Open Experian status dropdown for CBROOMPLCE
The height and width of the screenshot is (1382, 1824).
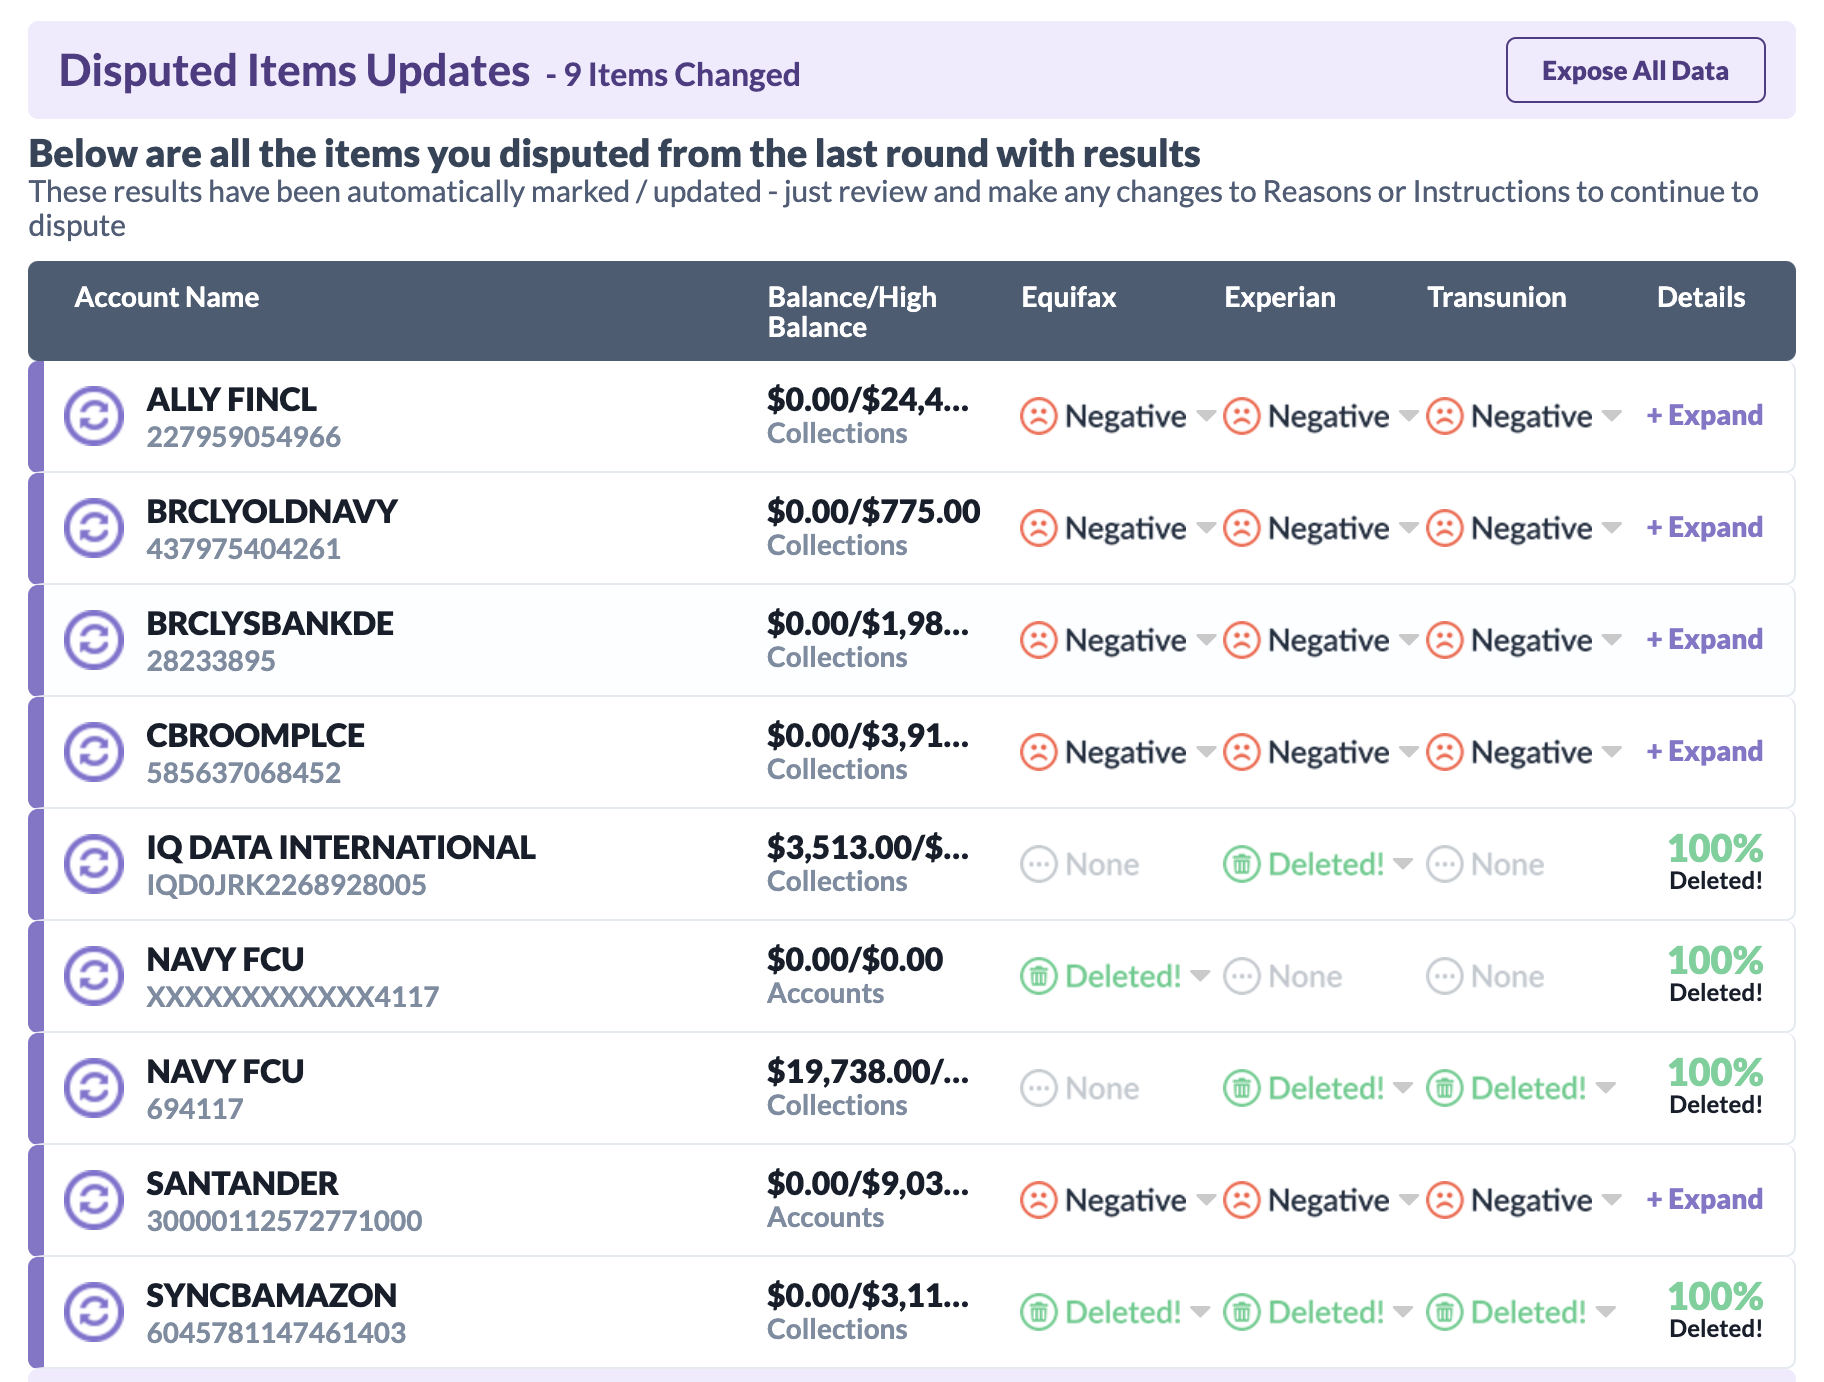pyautogui.click(x=1408, y=752)
